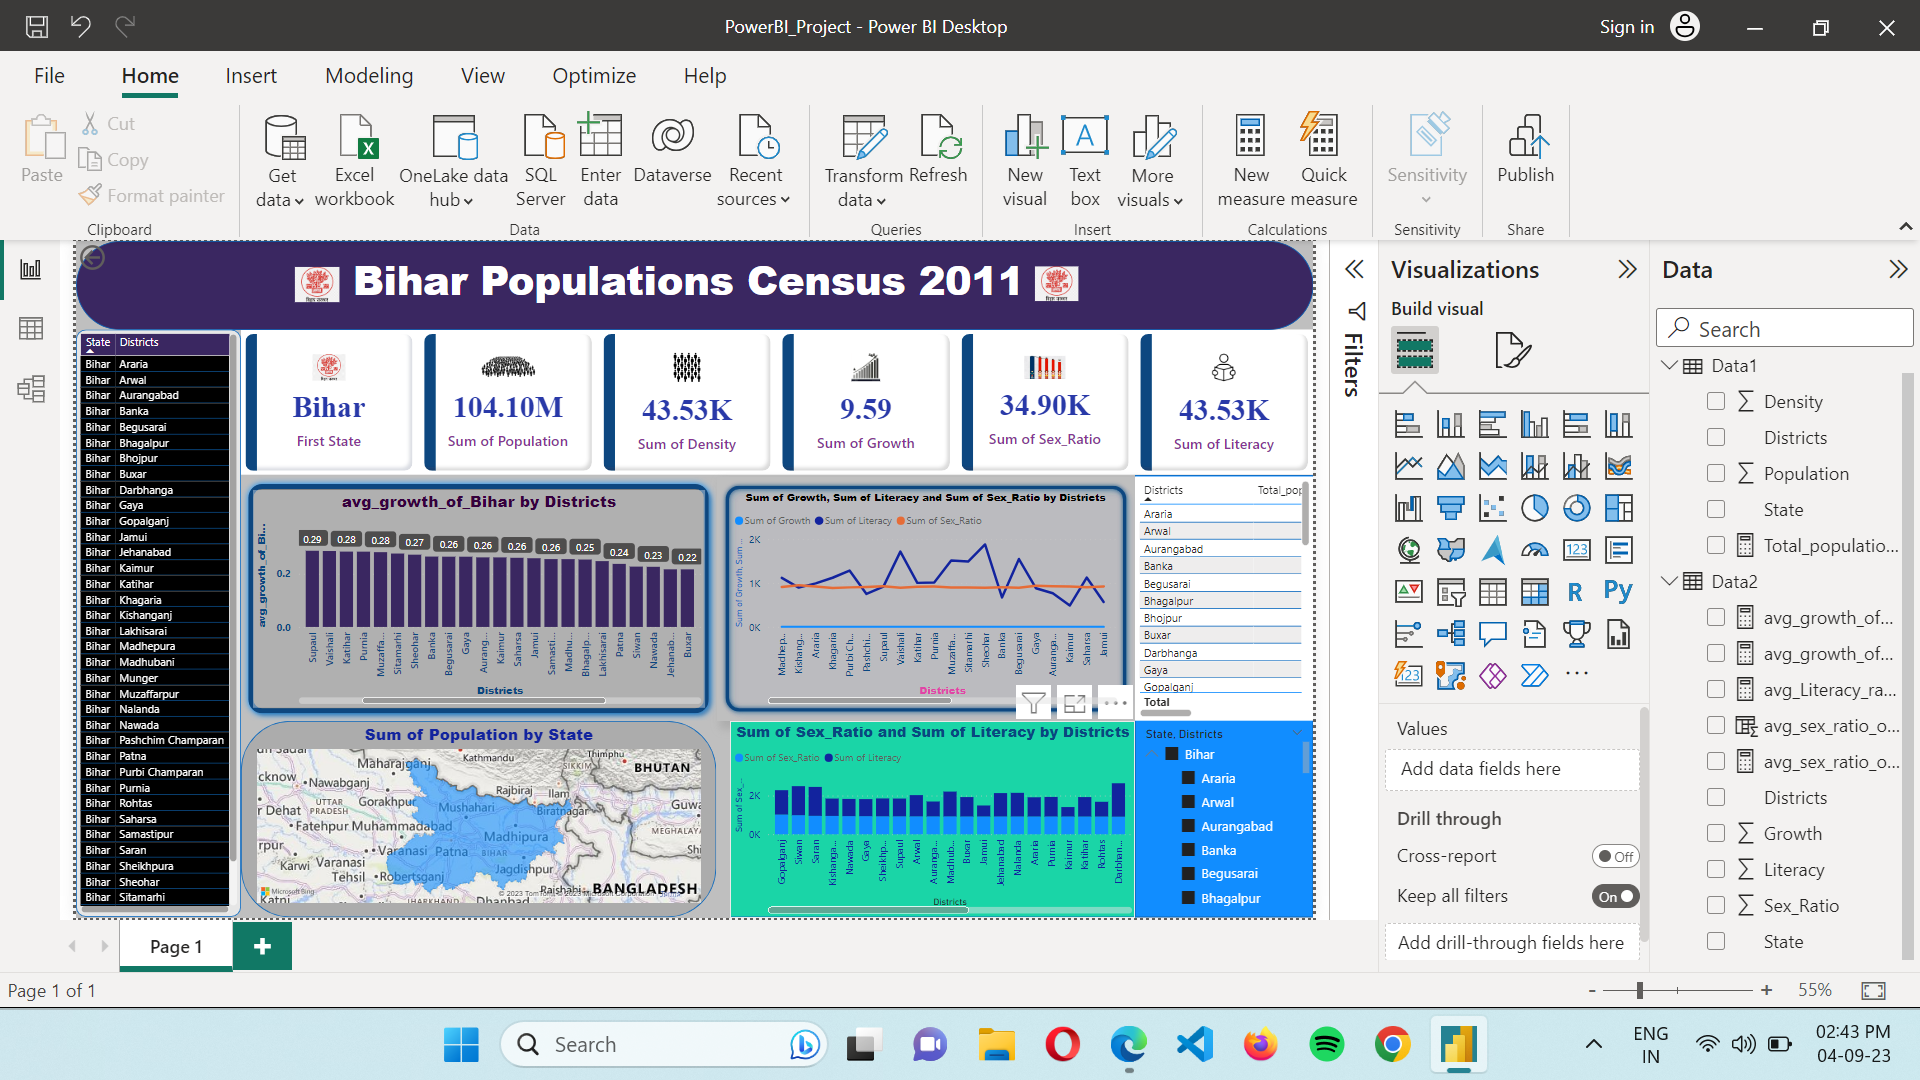Click the zoom slider in the status bar
This screenshot has height=1080, width=1920.
(x=1639, y=990)
